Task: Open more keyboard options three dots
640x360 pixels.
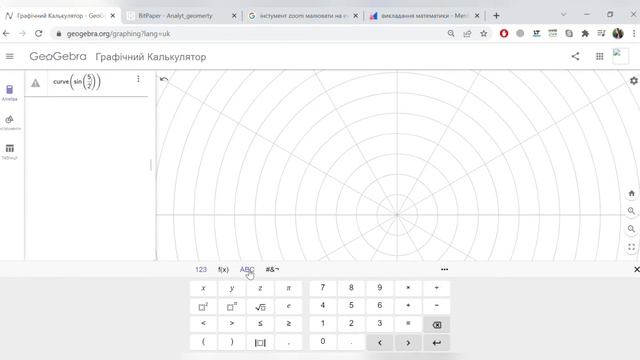Action: pos(444,269)
